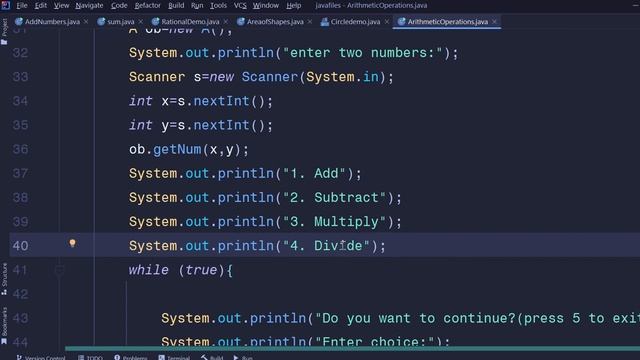
Task: Click the Scanner constructor call on line 33
Action: (269, 77)
